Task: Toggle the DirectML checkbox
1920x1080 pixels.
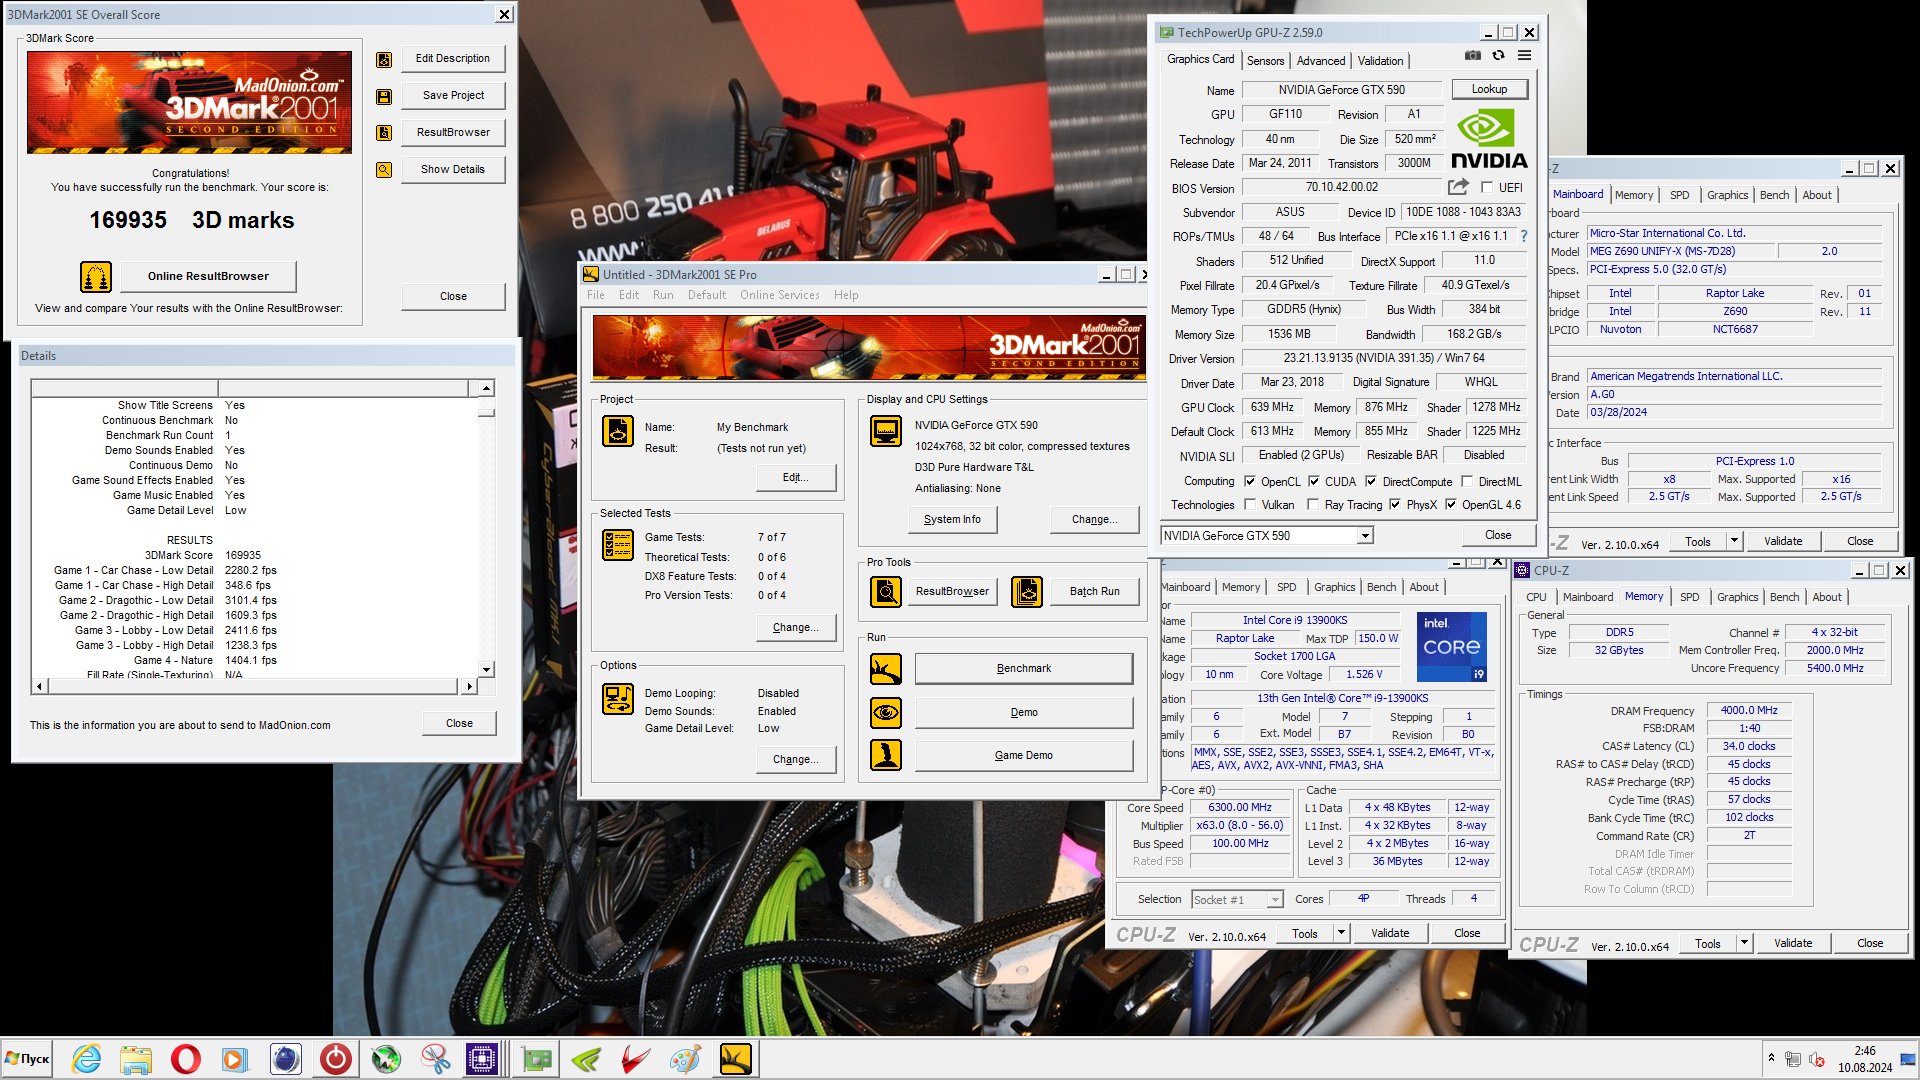Action: [1467, 481]
